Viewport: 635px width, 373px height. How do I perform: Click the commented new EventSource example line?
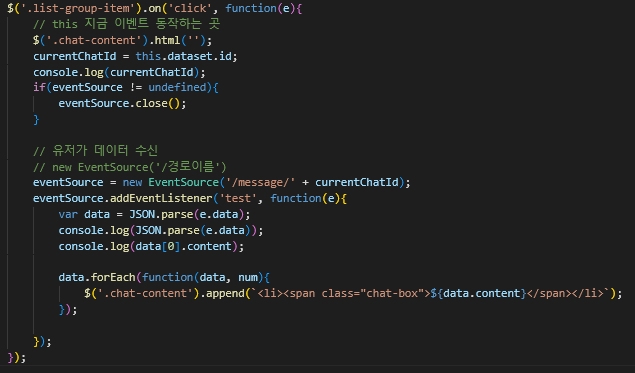(x=130, y=167)
